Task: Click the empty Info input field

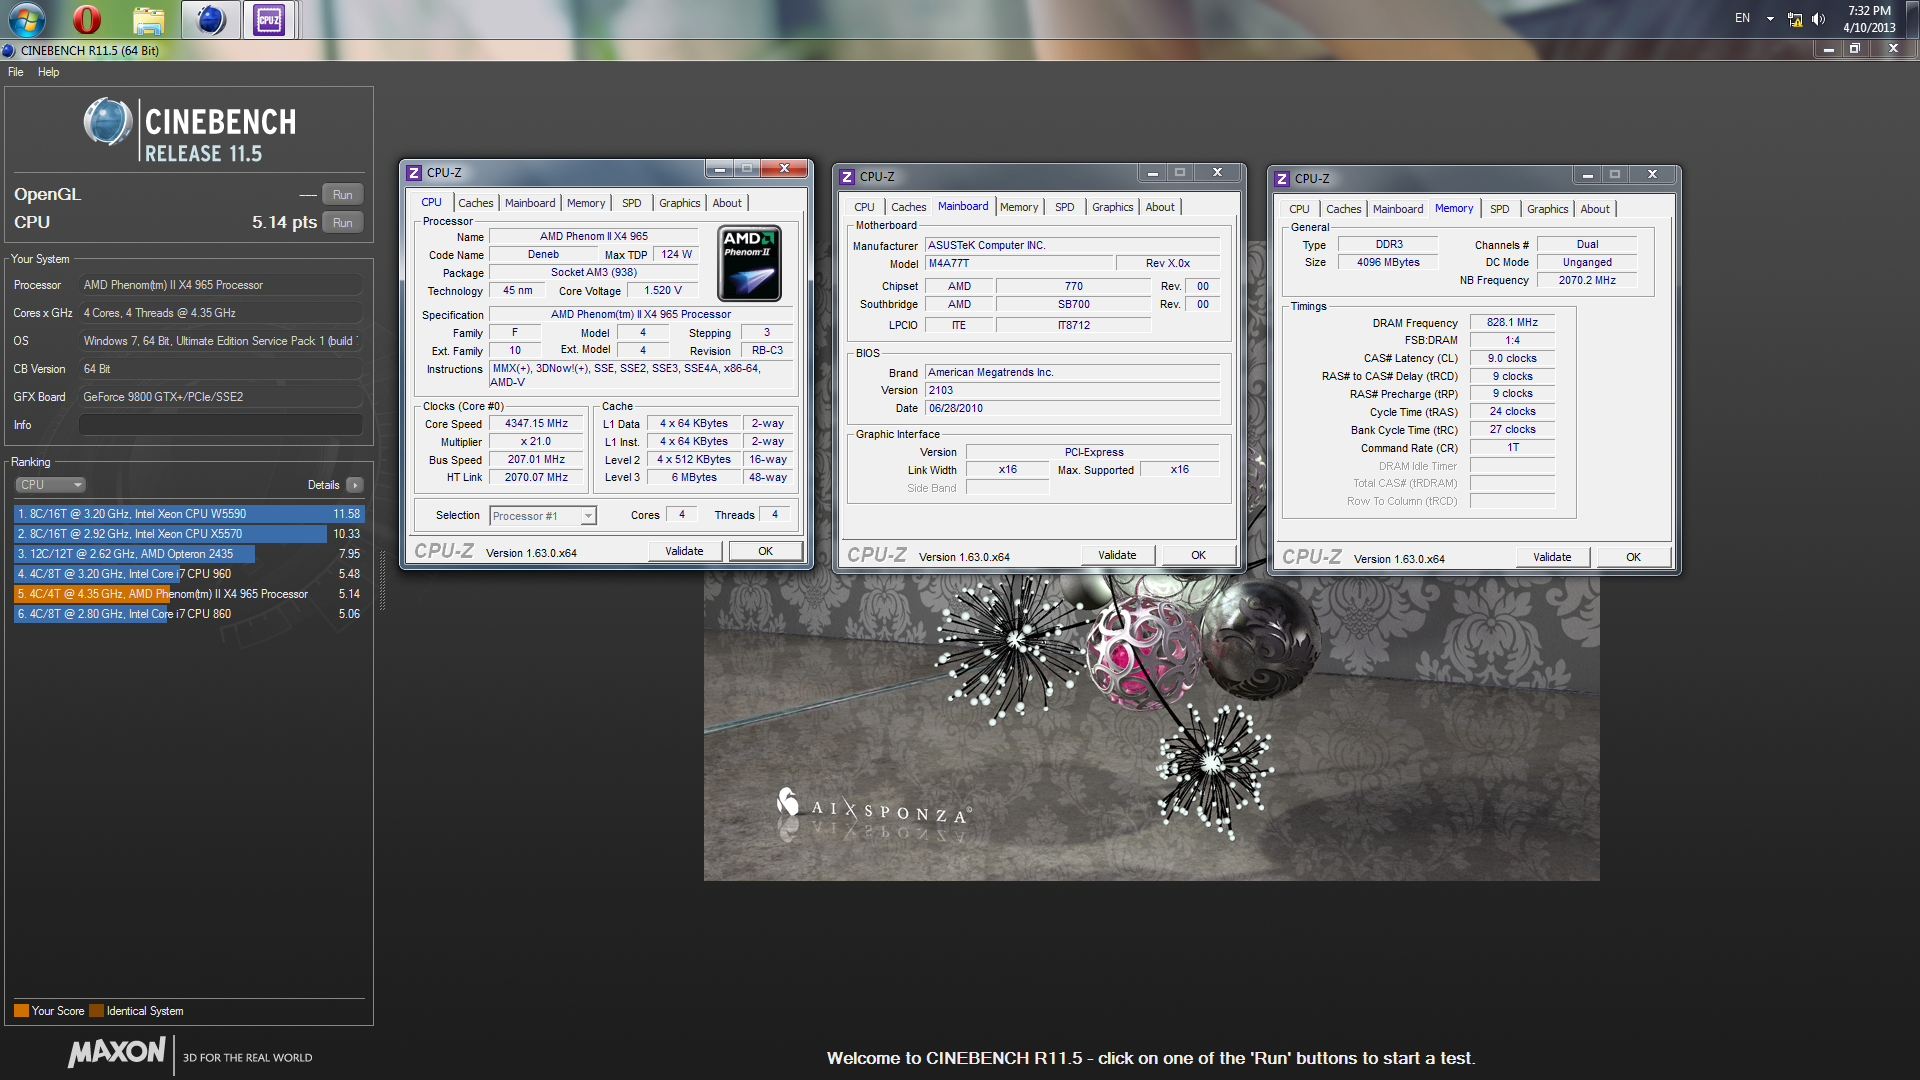Action: tap(220, 425)
